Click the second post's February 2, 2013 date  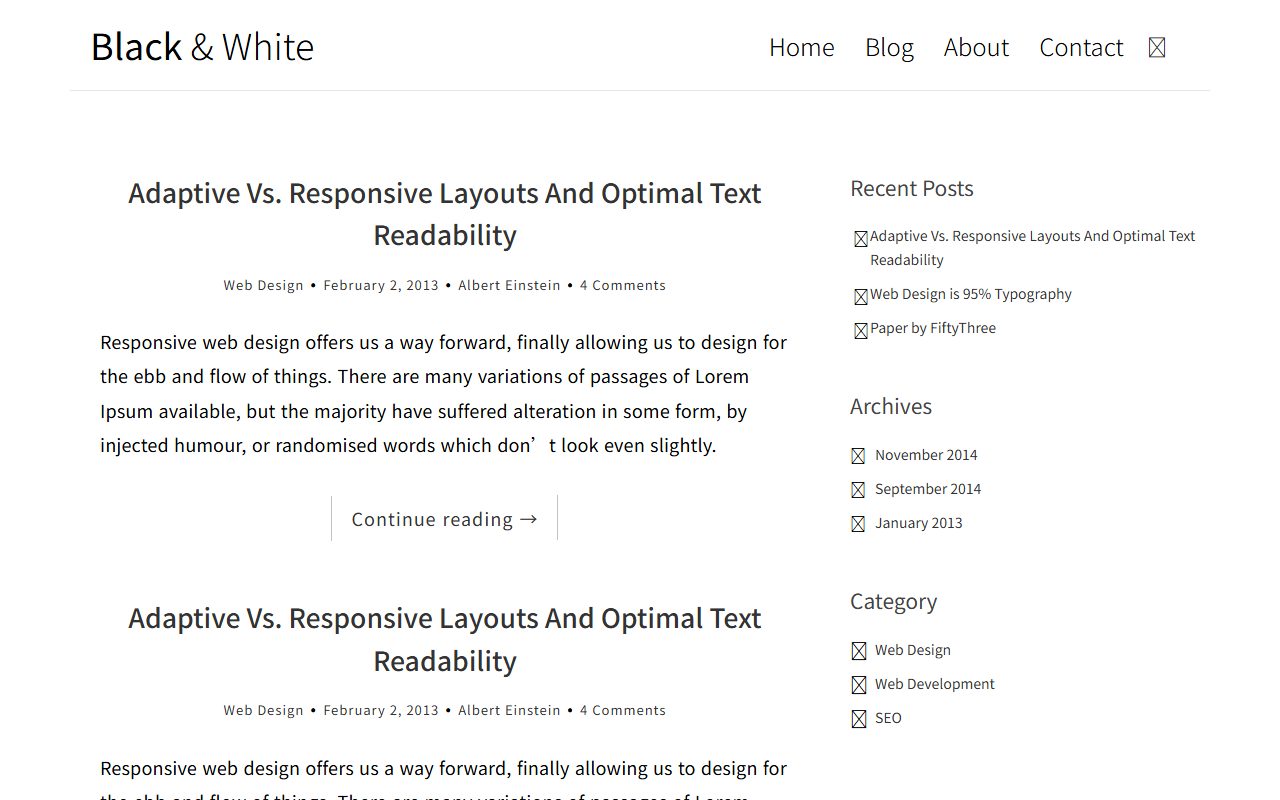tap(381, 710)
